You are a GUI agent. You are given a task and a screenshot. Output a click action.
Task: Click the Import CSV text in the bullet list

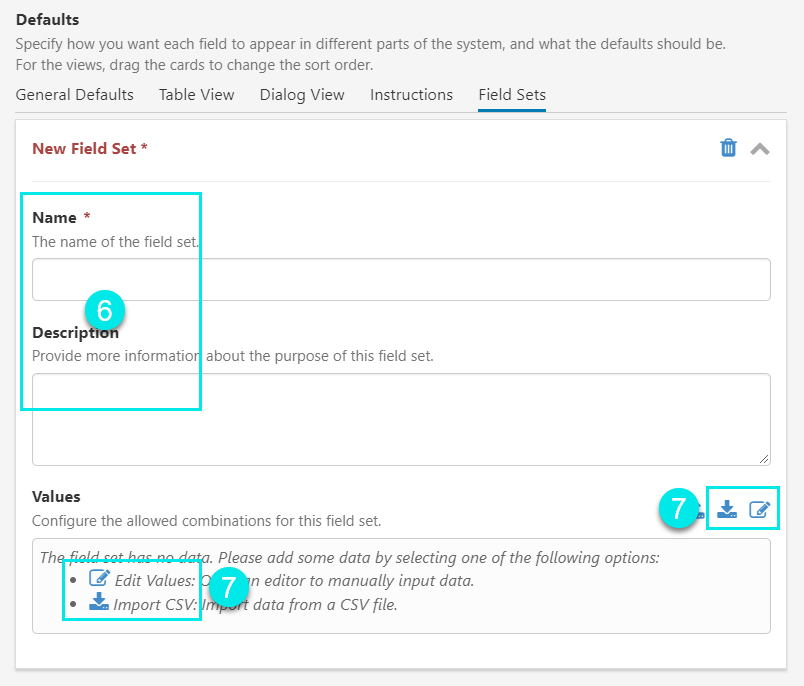point(155,604)
